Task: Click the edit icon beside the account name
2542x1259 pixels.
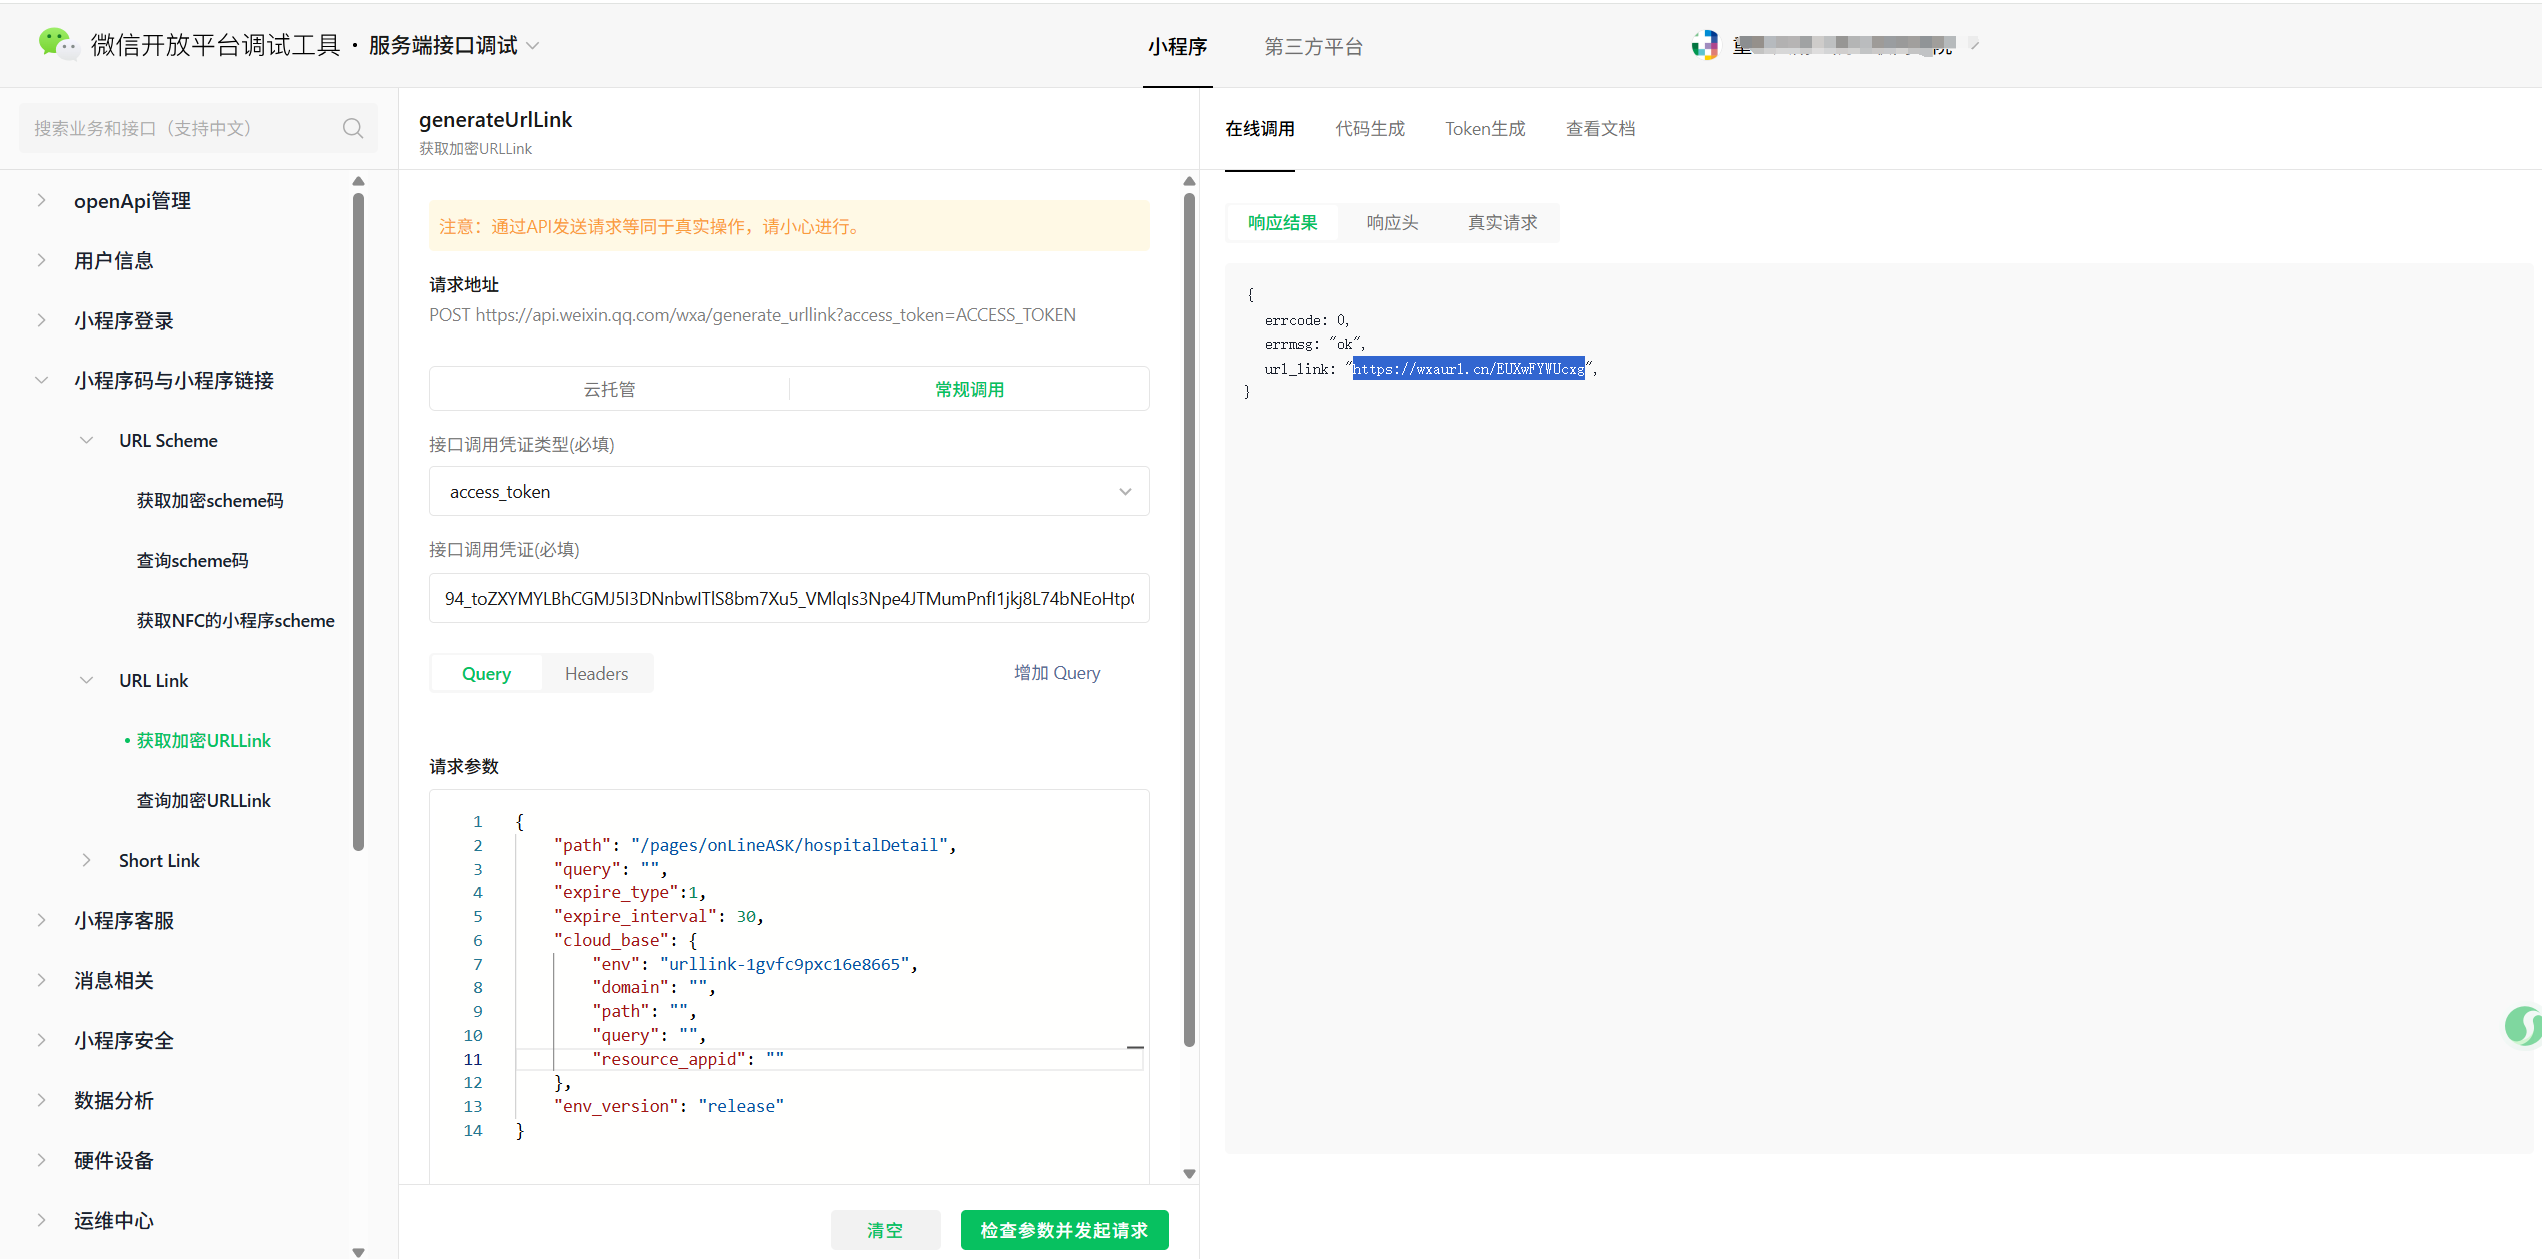Action: [1974, 44]
